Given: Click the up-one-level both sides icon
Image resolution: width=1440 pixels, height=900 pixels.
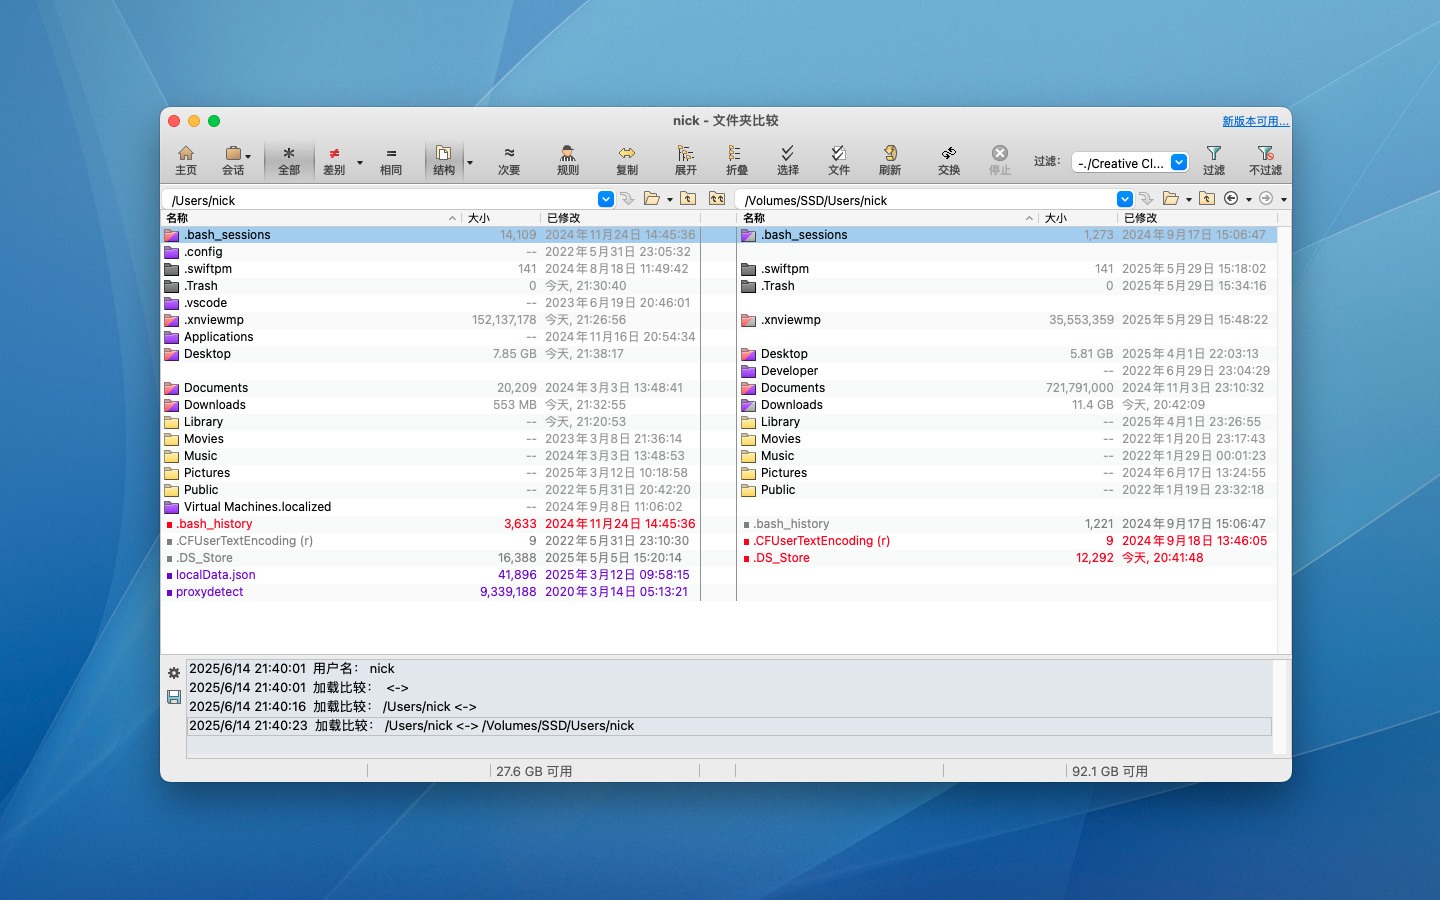Looking at the screenshot, I should pos(717,199).
